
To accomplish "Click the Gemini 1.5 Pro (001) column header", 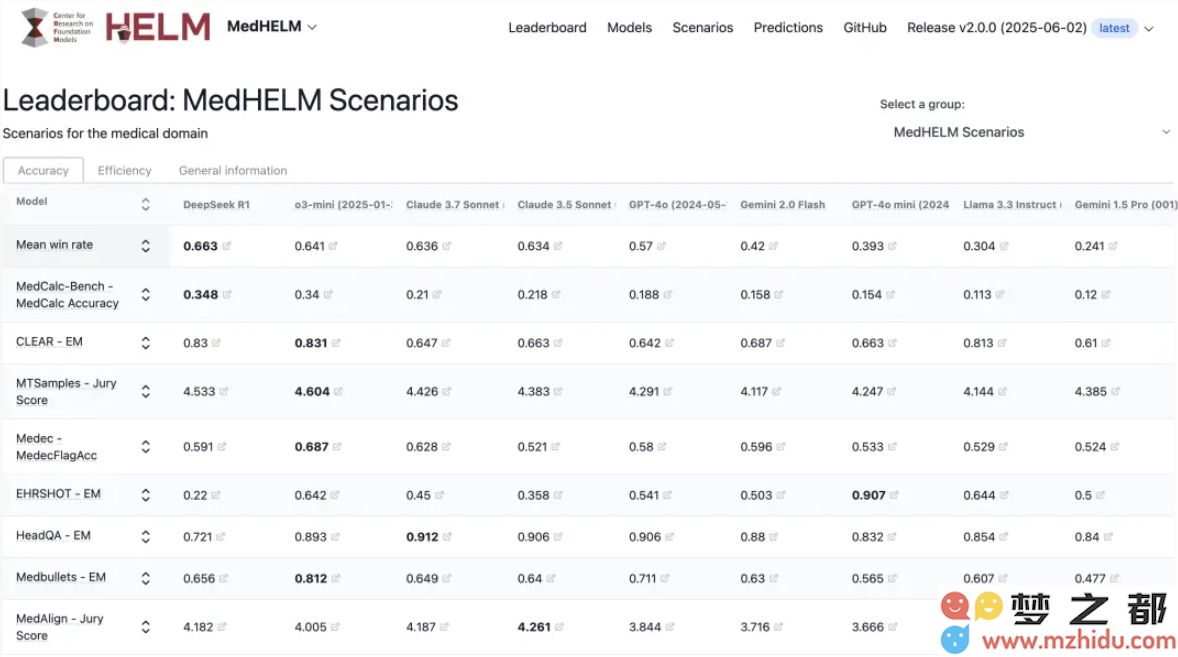I will tap(1125, 204).
